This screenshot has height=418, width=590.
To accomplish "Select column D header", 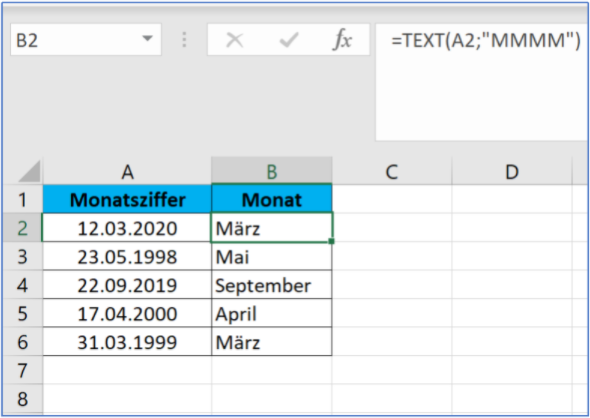I will [x=512, y=172].
